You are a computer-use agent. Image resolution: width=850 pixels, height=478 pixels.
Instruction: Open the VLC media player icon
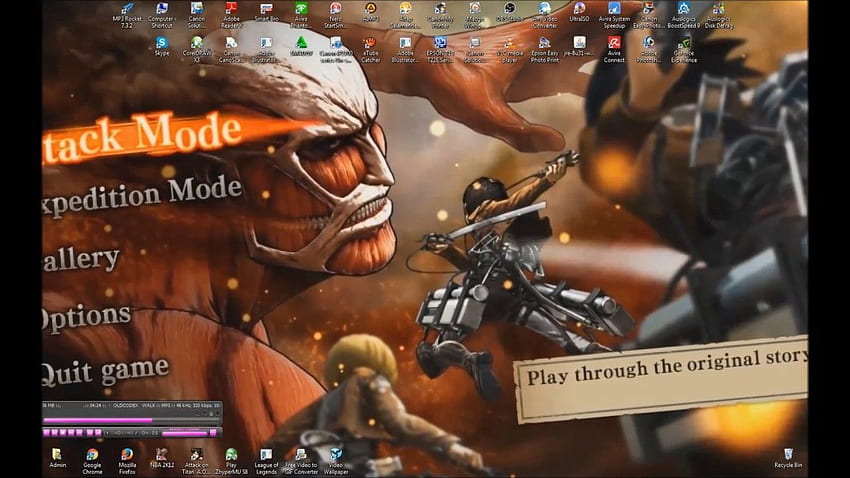point(509,49)
